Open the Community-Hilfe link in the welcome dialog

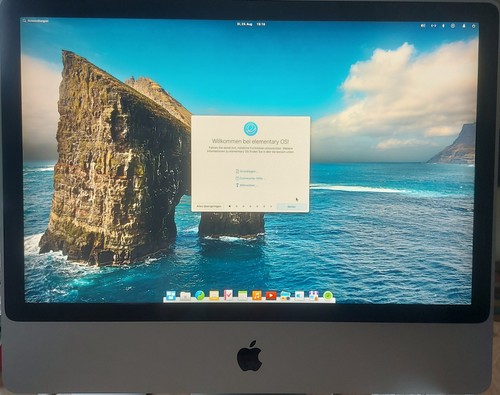pos(250,178)
